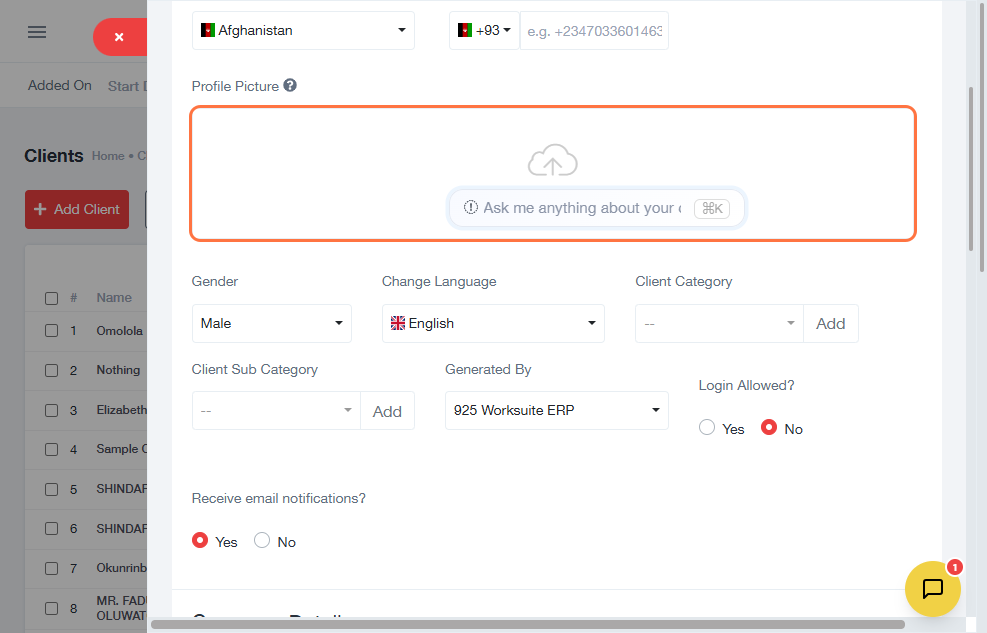
Task: Click Add next to Client Category
Action: [830, 324]
